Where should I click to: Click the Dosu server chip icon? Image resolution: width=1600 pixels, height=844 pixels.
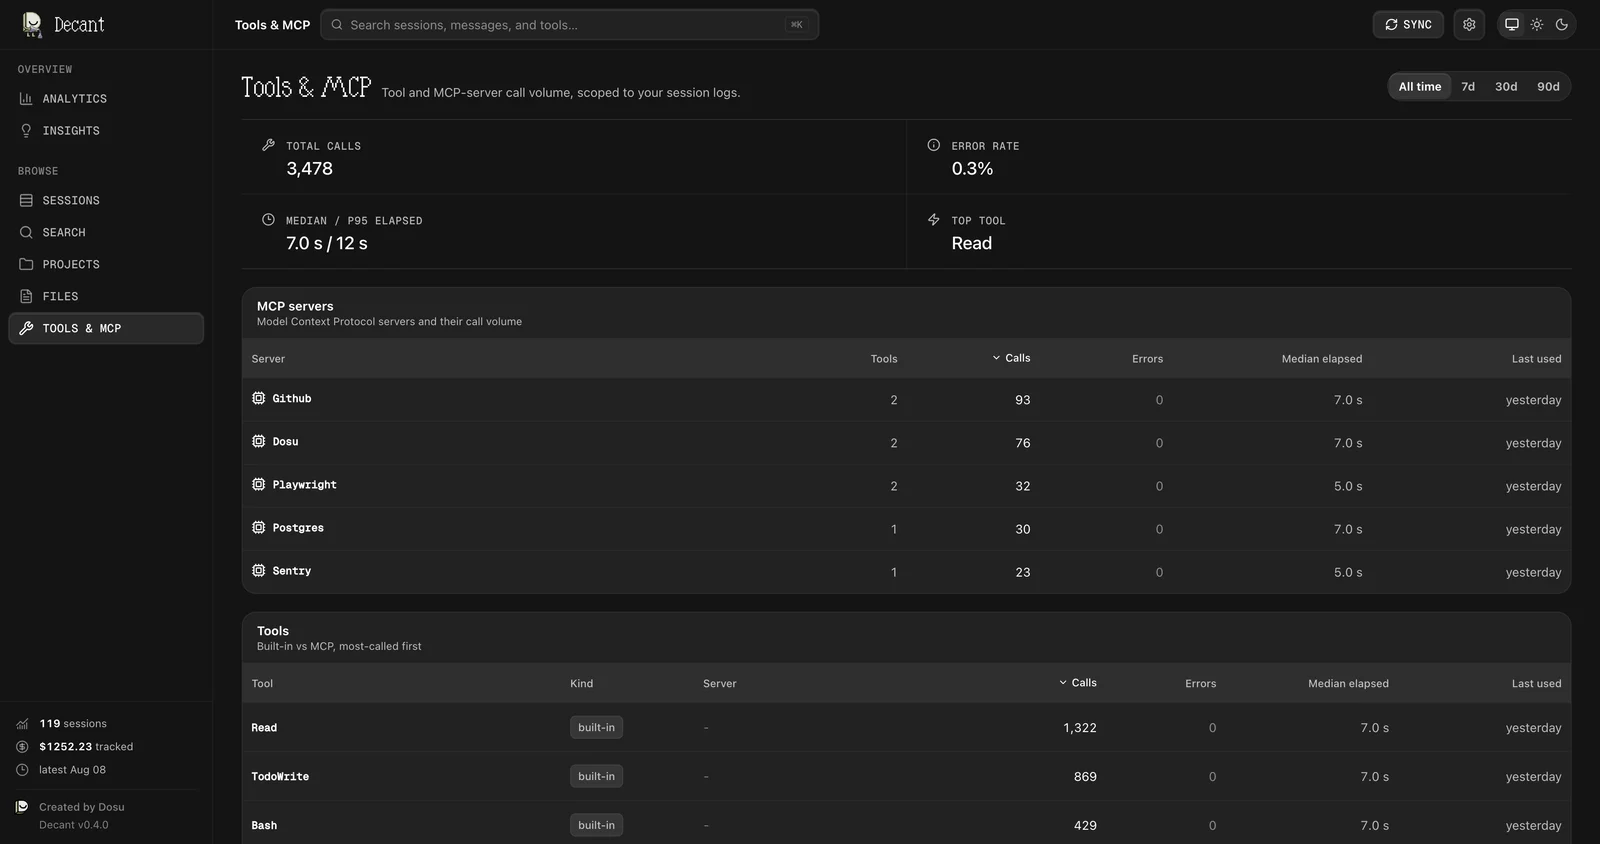click(x=259, y=441)
